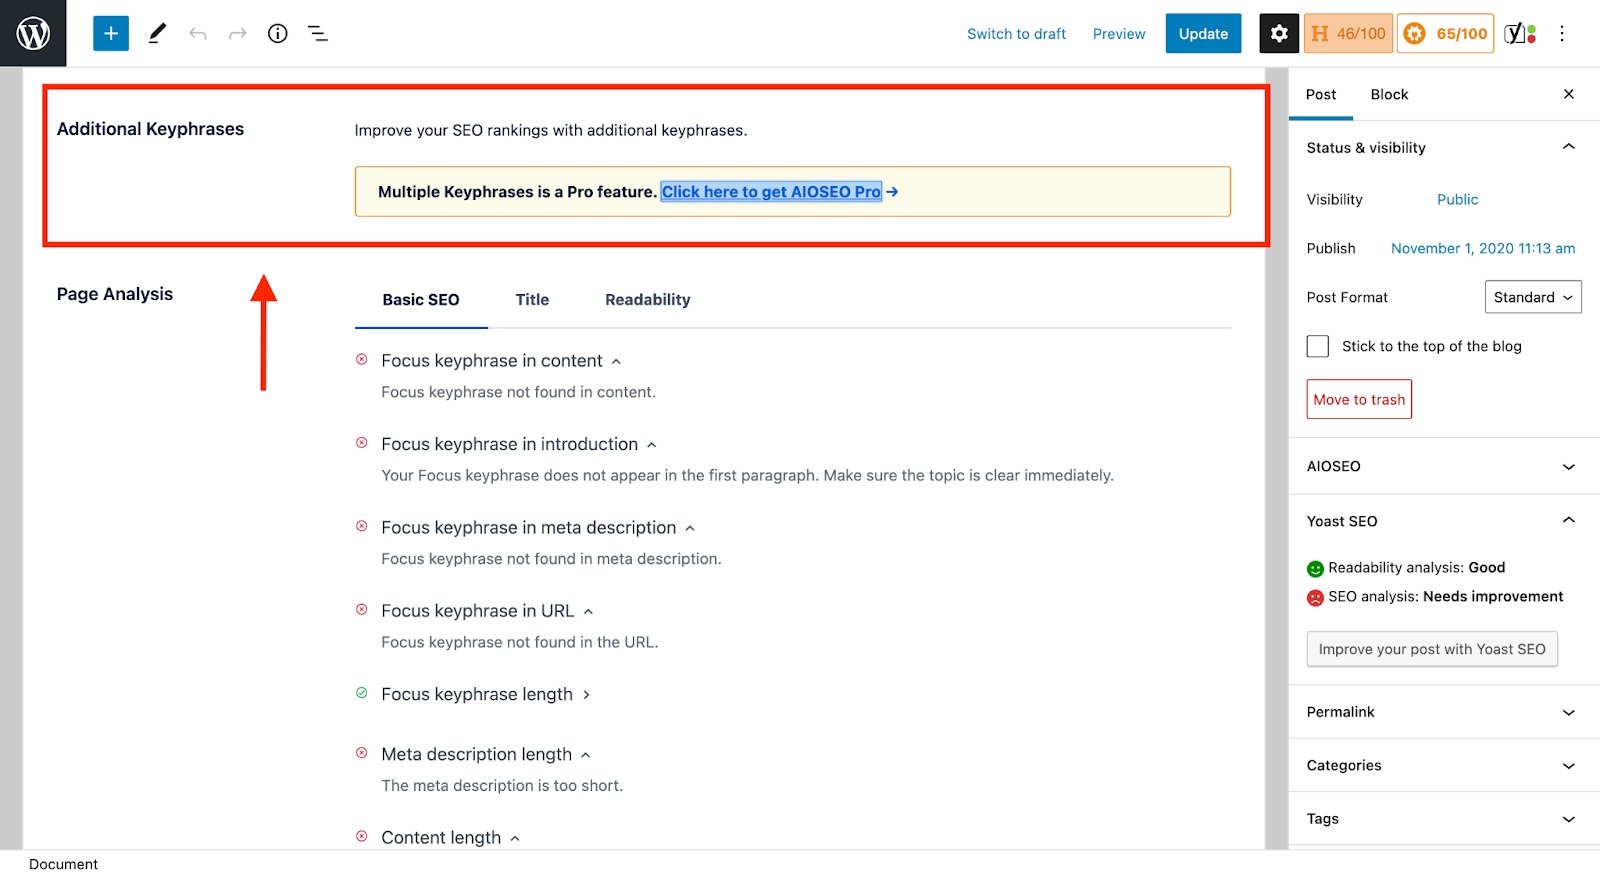Open the list view outline icon

317,33
